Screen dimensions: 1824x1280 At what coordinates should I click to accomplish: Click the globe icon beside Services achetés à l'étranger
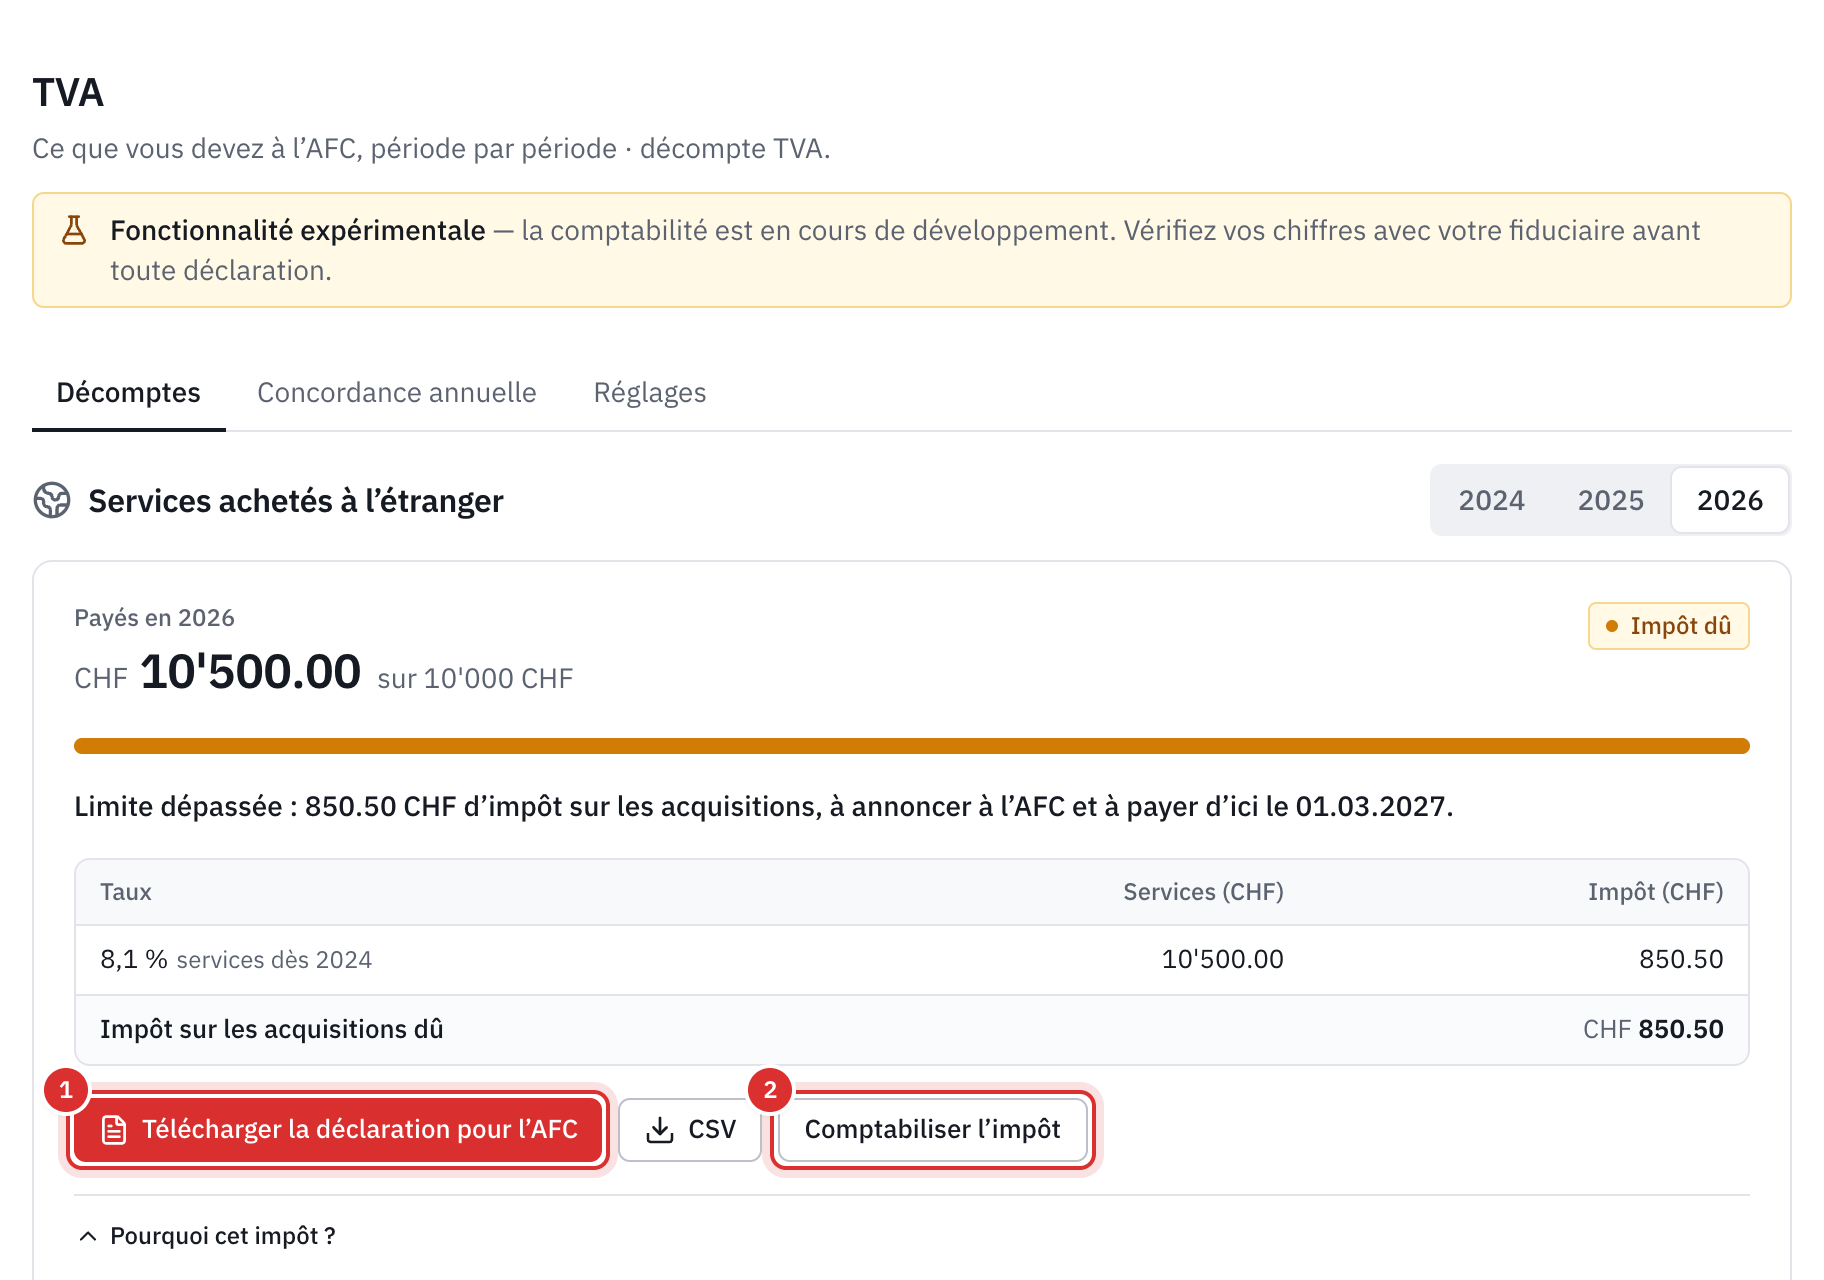[x=52, y=500]
